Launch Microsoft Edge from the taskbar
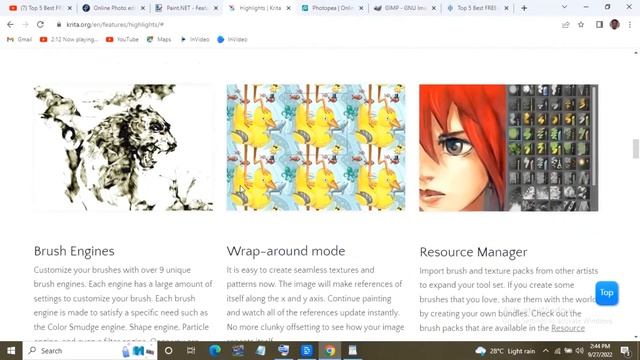The image size is (640, 360). point(215,351)
